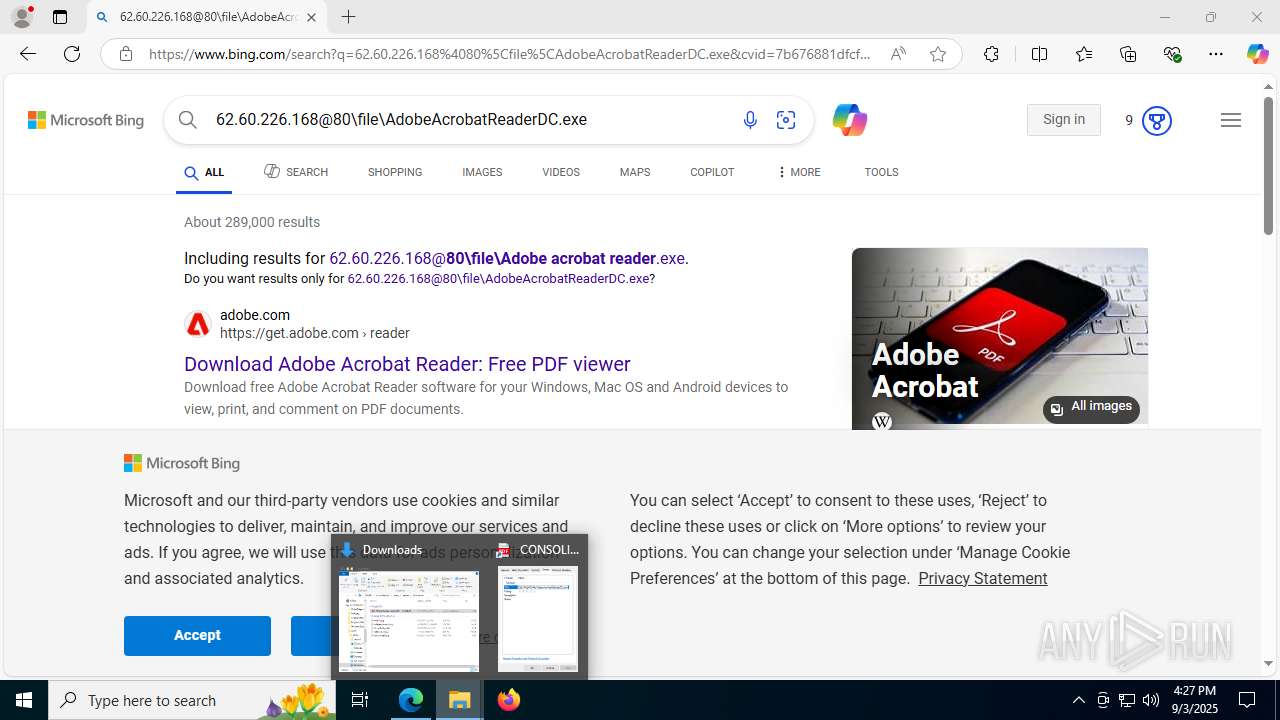Open the Privacy Statement link
Screen dimensions: 1280x720
[x=983, y=578]
